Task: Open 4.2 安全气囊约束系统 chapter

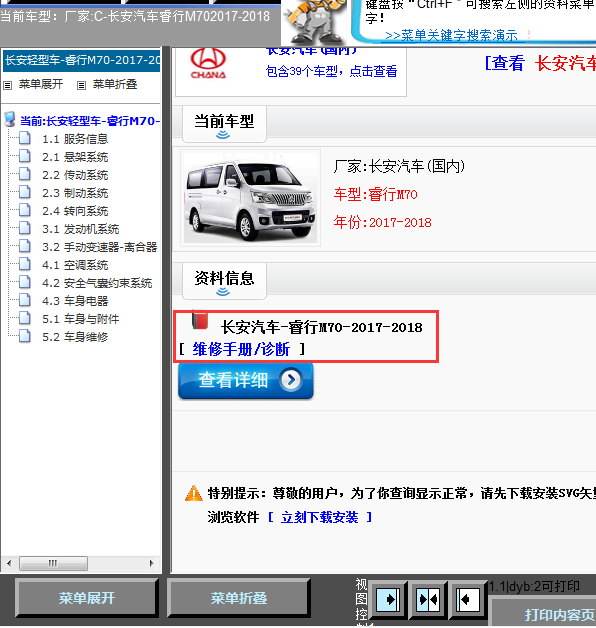Action: pyautogui.click(x=97, y=283)
